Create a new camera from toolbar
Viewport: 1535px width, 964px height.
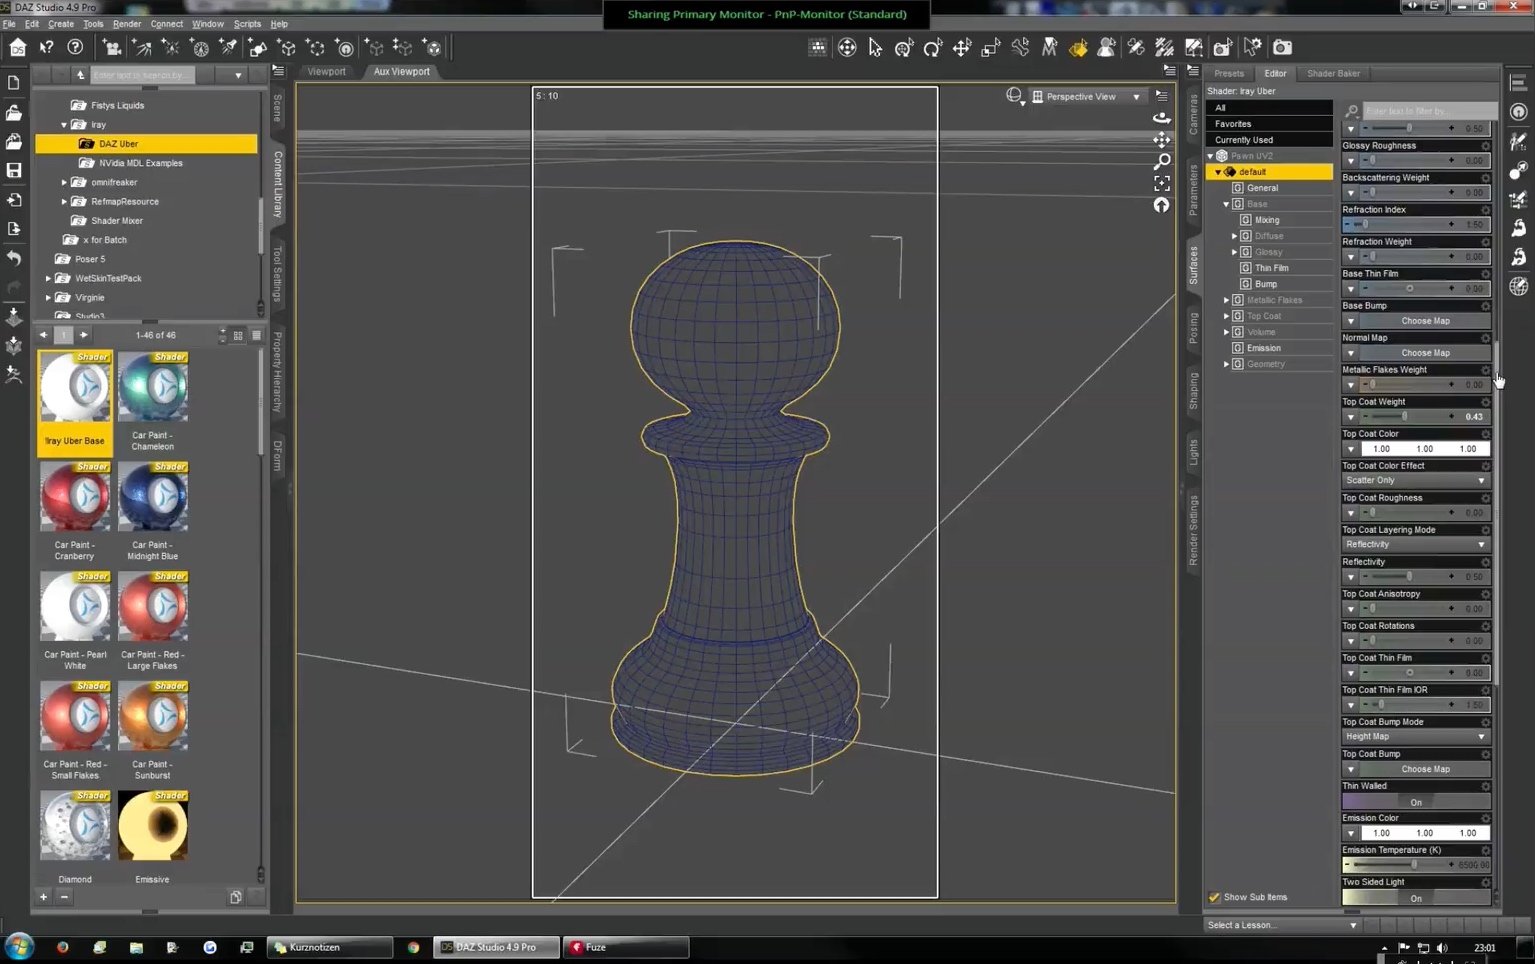tap(113, 47)
